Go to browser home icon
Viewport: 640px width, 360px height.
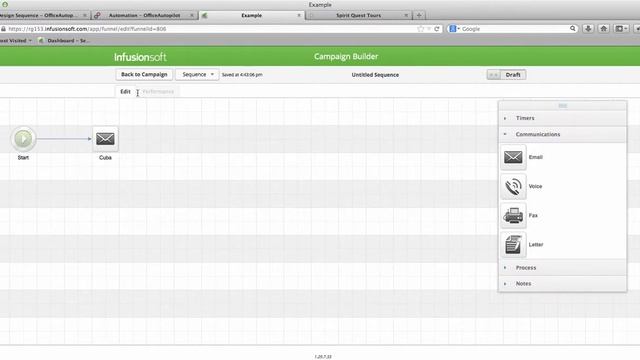[x=604, y=29]
